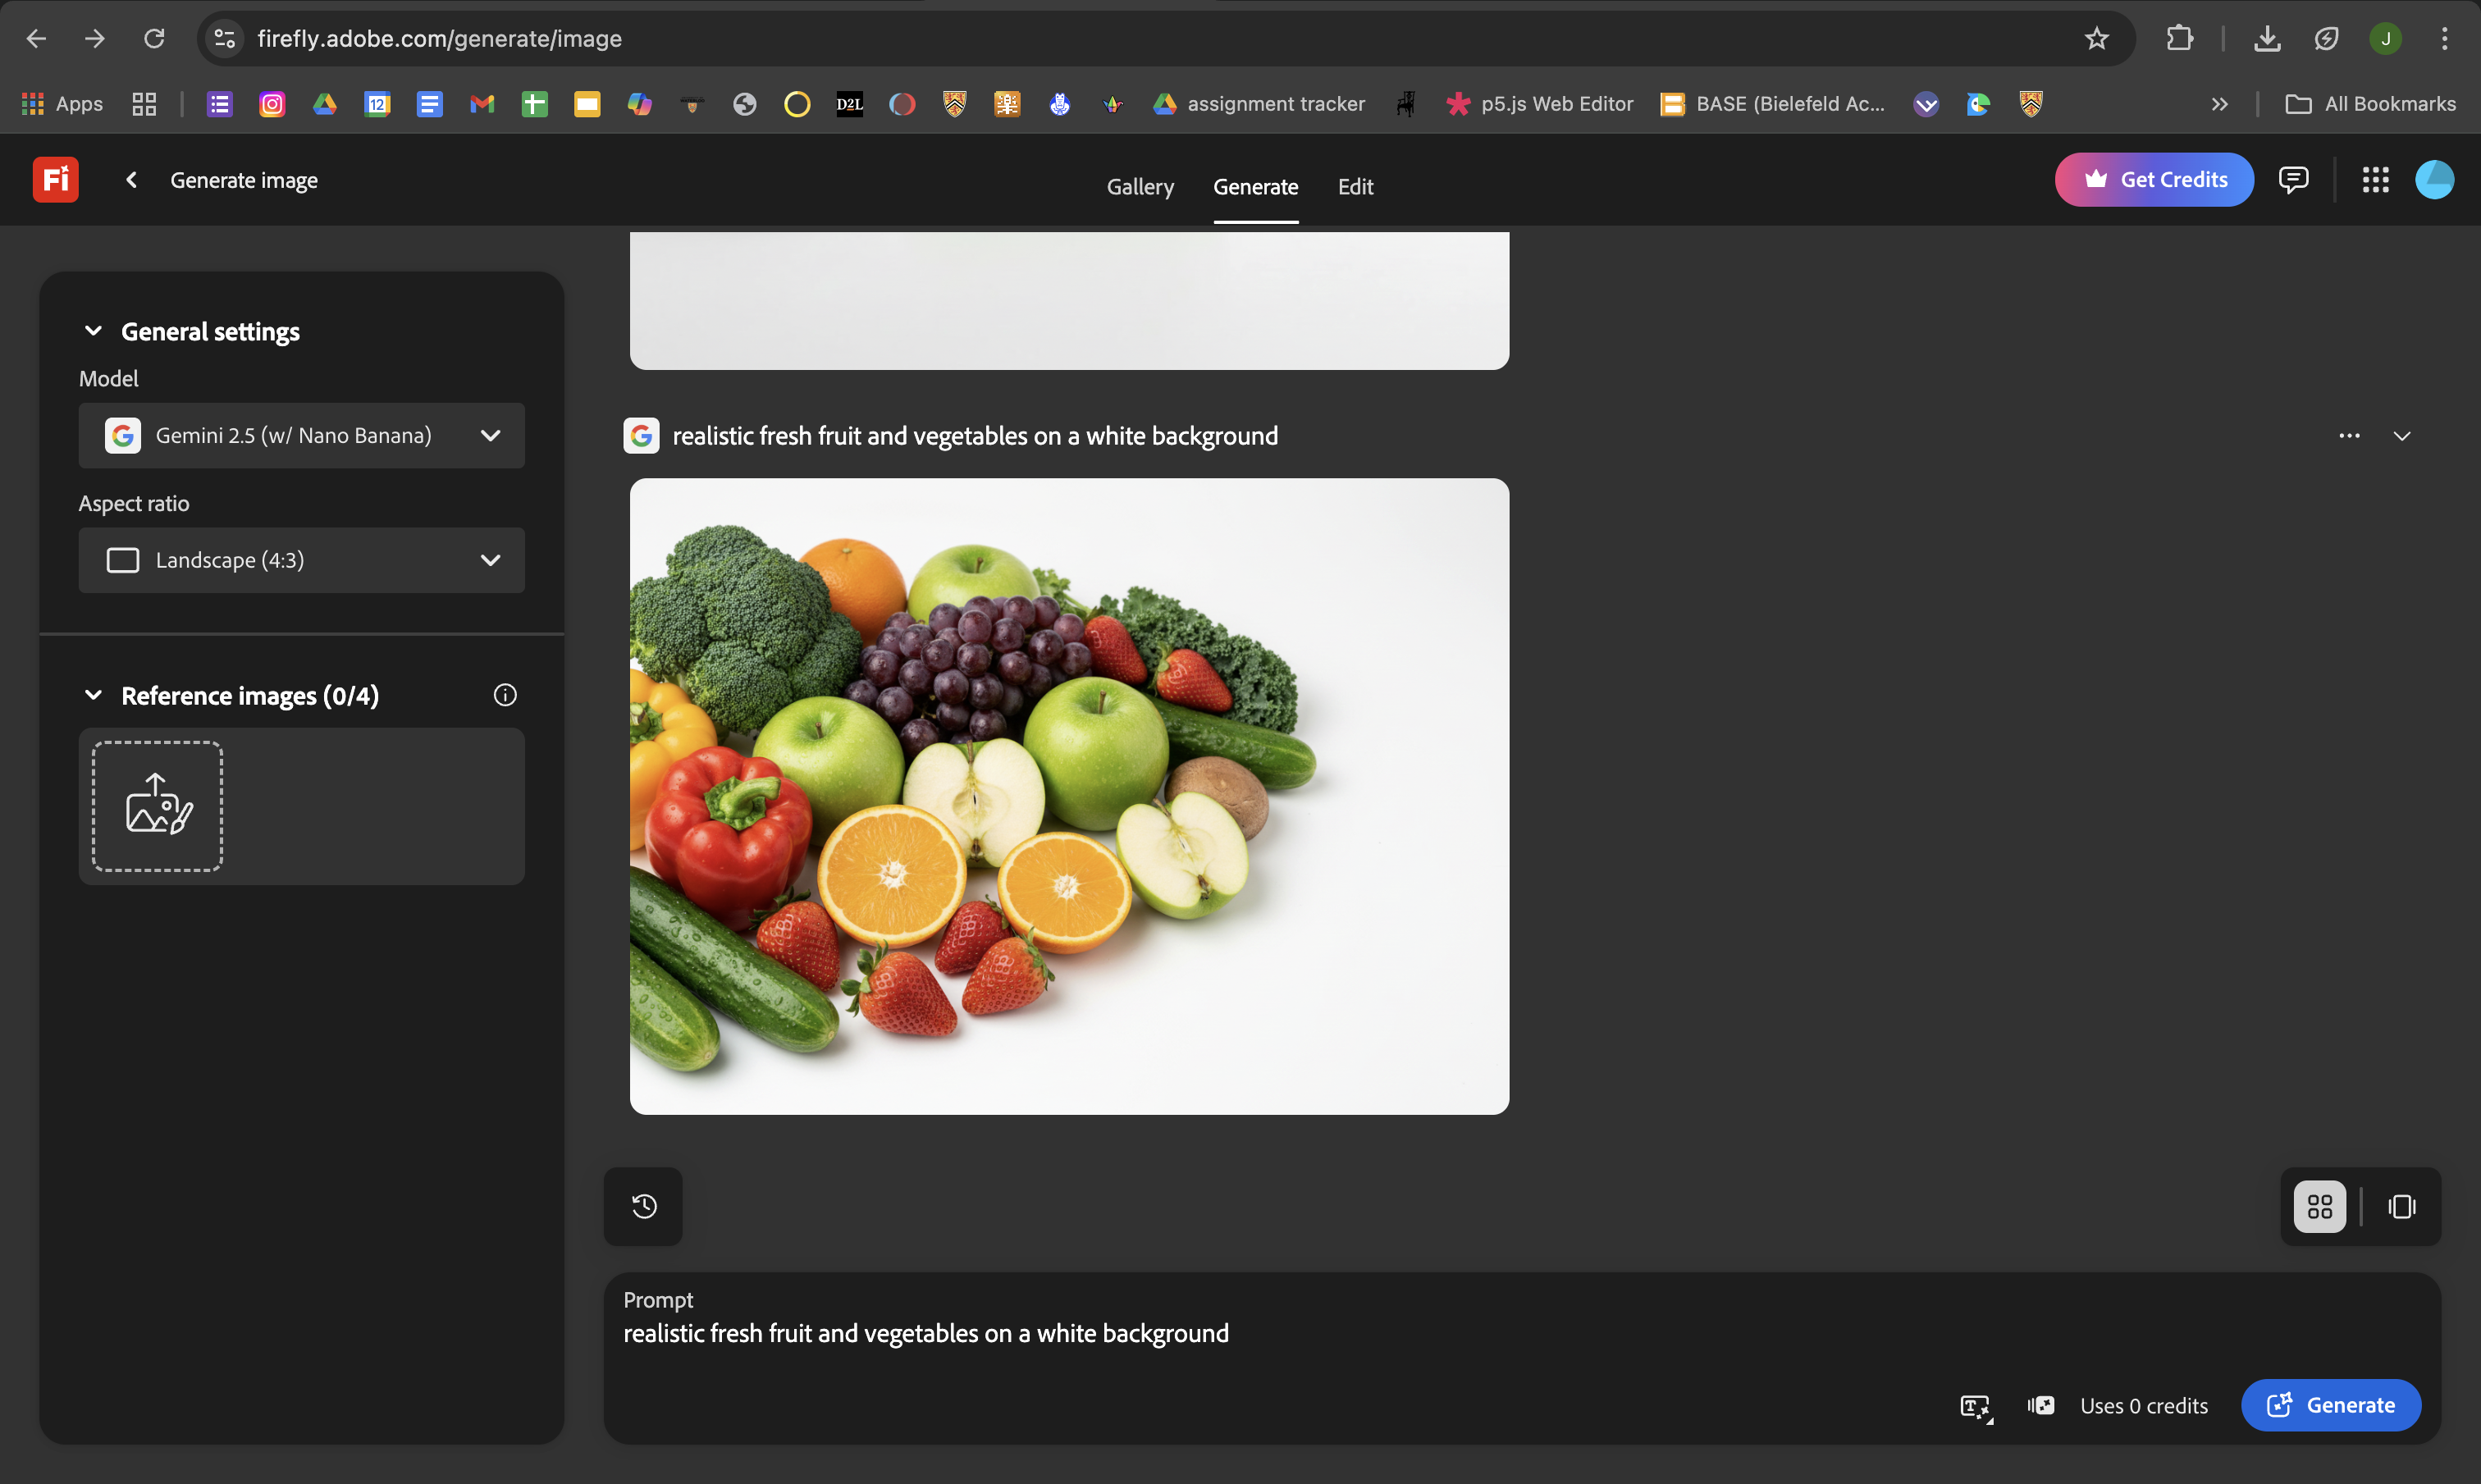Click the 'Aspect ratio' label text
Image resolution: width=2481 pixels, height=1484 pixels.
click(x=134, y=503)
